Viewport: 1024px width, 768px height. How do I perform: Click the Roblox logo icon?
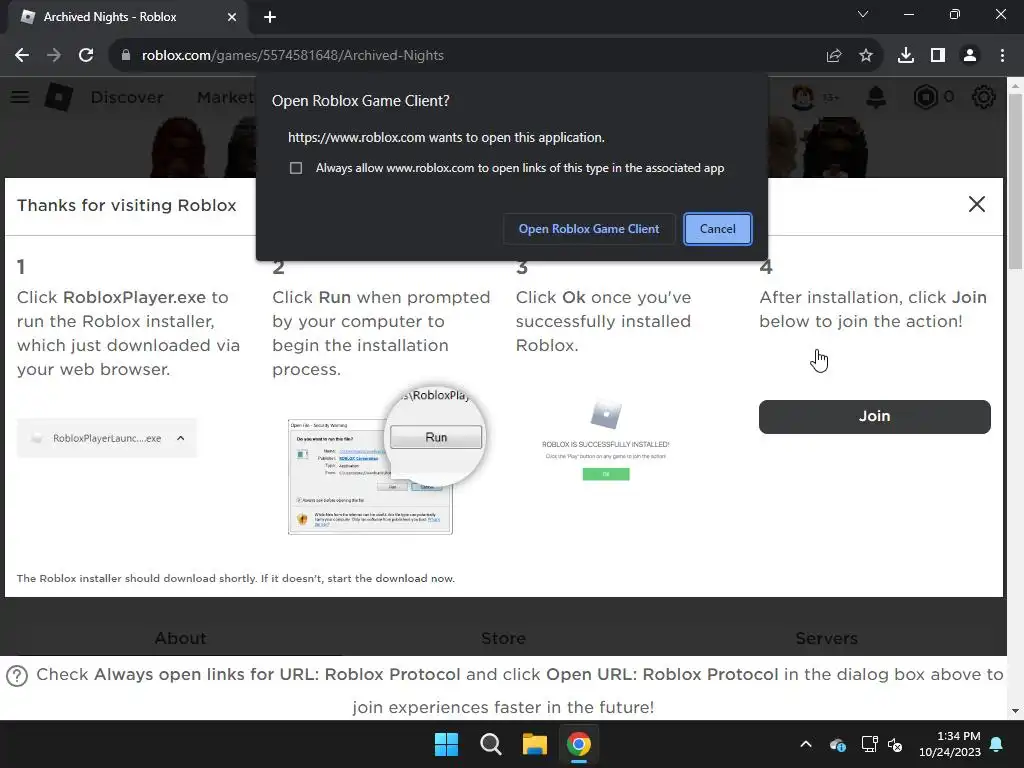click(x=59, y=97)
